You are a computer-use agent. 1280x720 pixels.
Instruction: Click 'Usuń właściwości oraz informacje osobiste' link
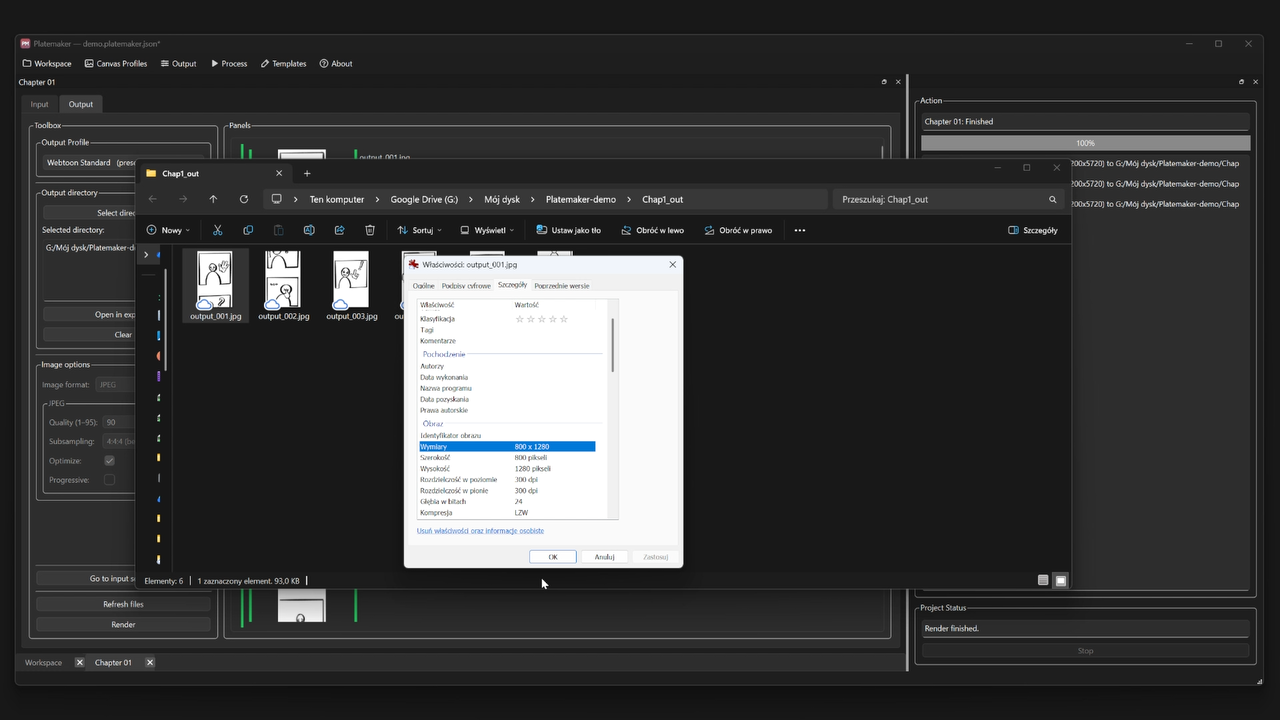pyautogui.click(x=481, y=531)
